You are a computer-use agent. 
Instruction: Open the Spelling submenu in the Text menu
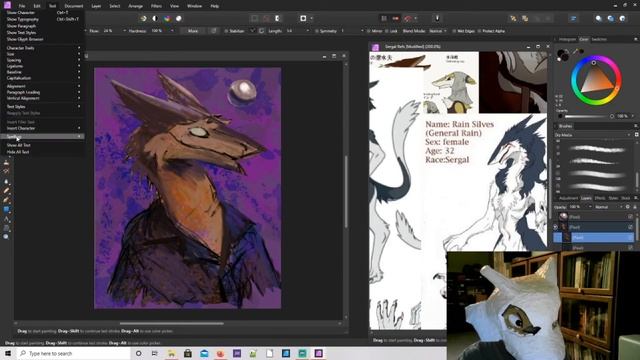click(43, 136)
